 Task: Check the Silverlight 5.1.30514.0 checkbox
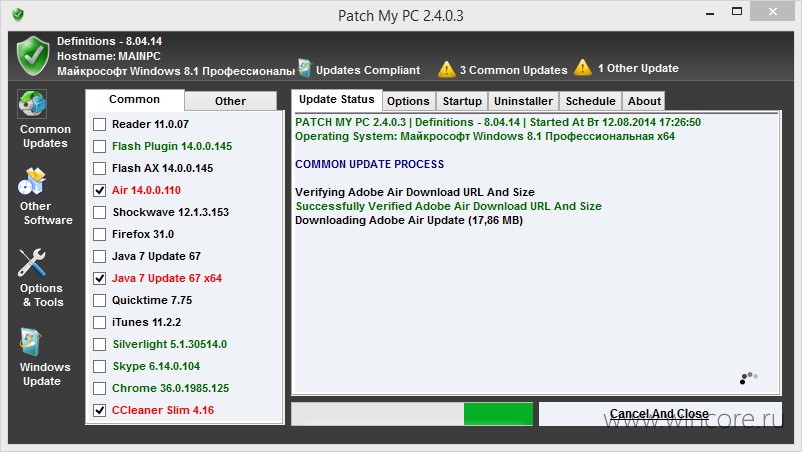[99, 344]
